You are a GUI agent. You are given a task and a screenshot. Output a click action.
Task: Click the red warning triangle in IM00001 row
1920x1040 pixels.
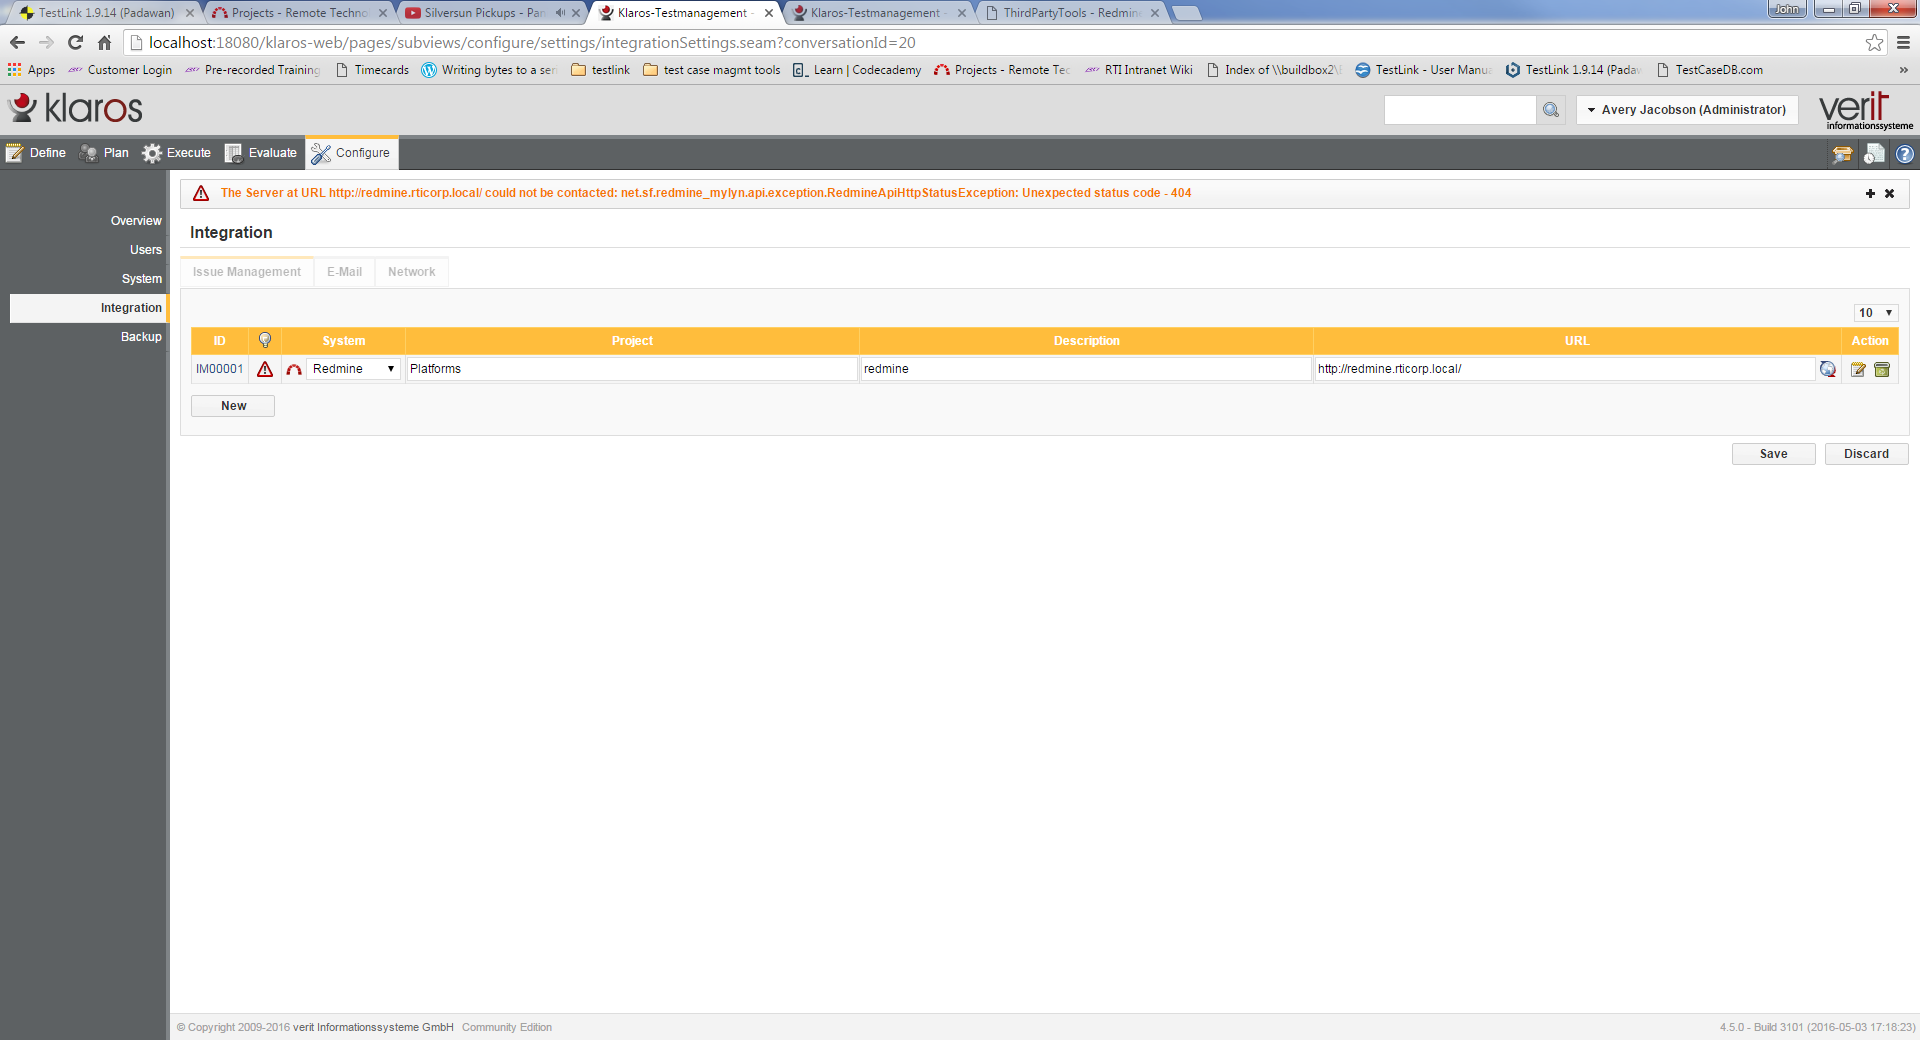tap(265, 369)
